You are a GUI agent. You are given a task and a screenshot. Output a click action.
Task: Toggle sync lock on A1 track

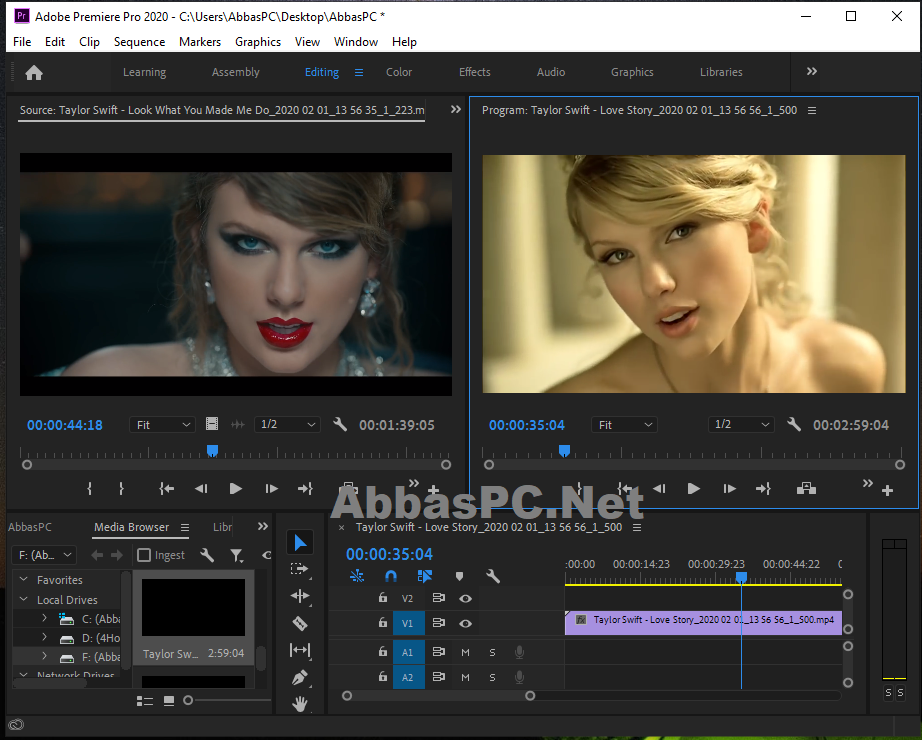click(439, 652)
